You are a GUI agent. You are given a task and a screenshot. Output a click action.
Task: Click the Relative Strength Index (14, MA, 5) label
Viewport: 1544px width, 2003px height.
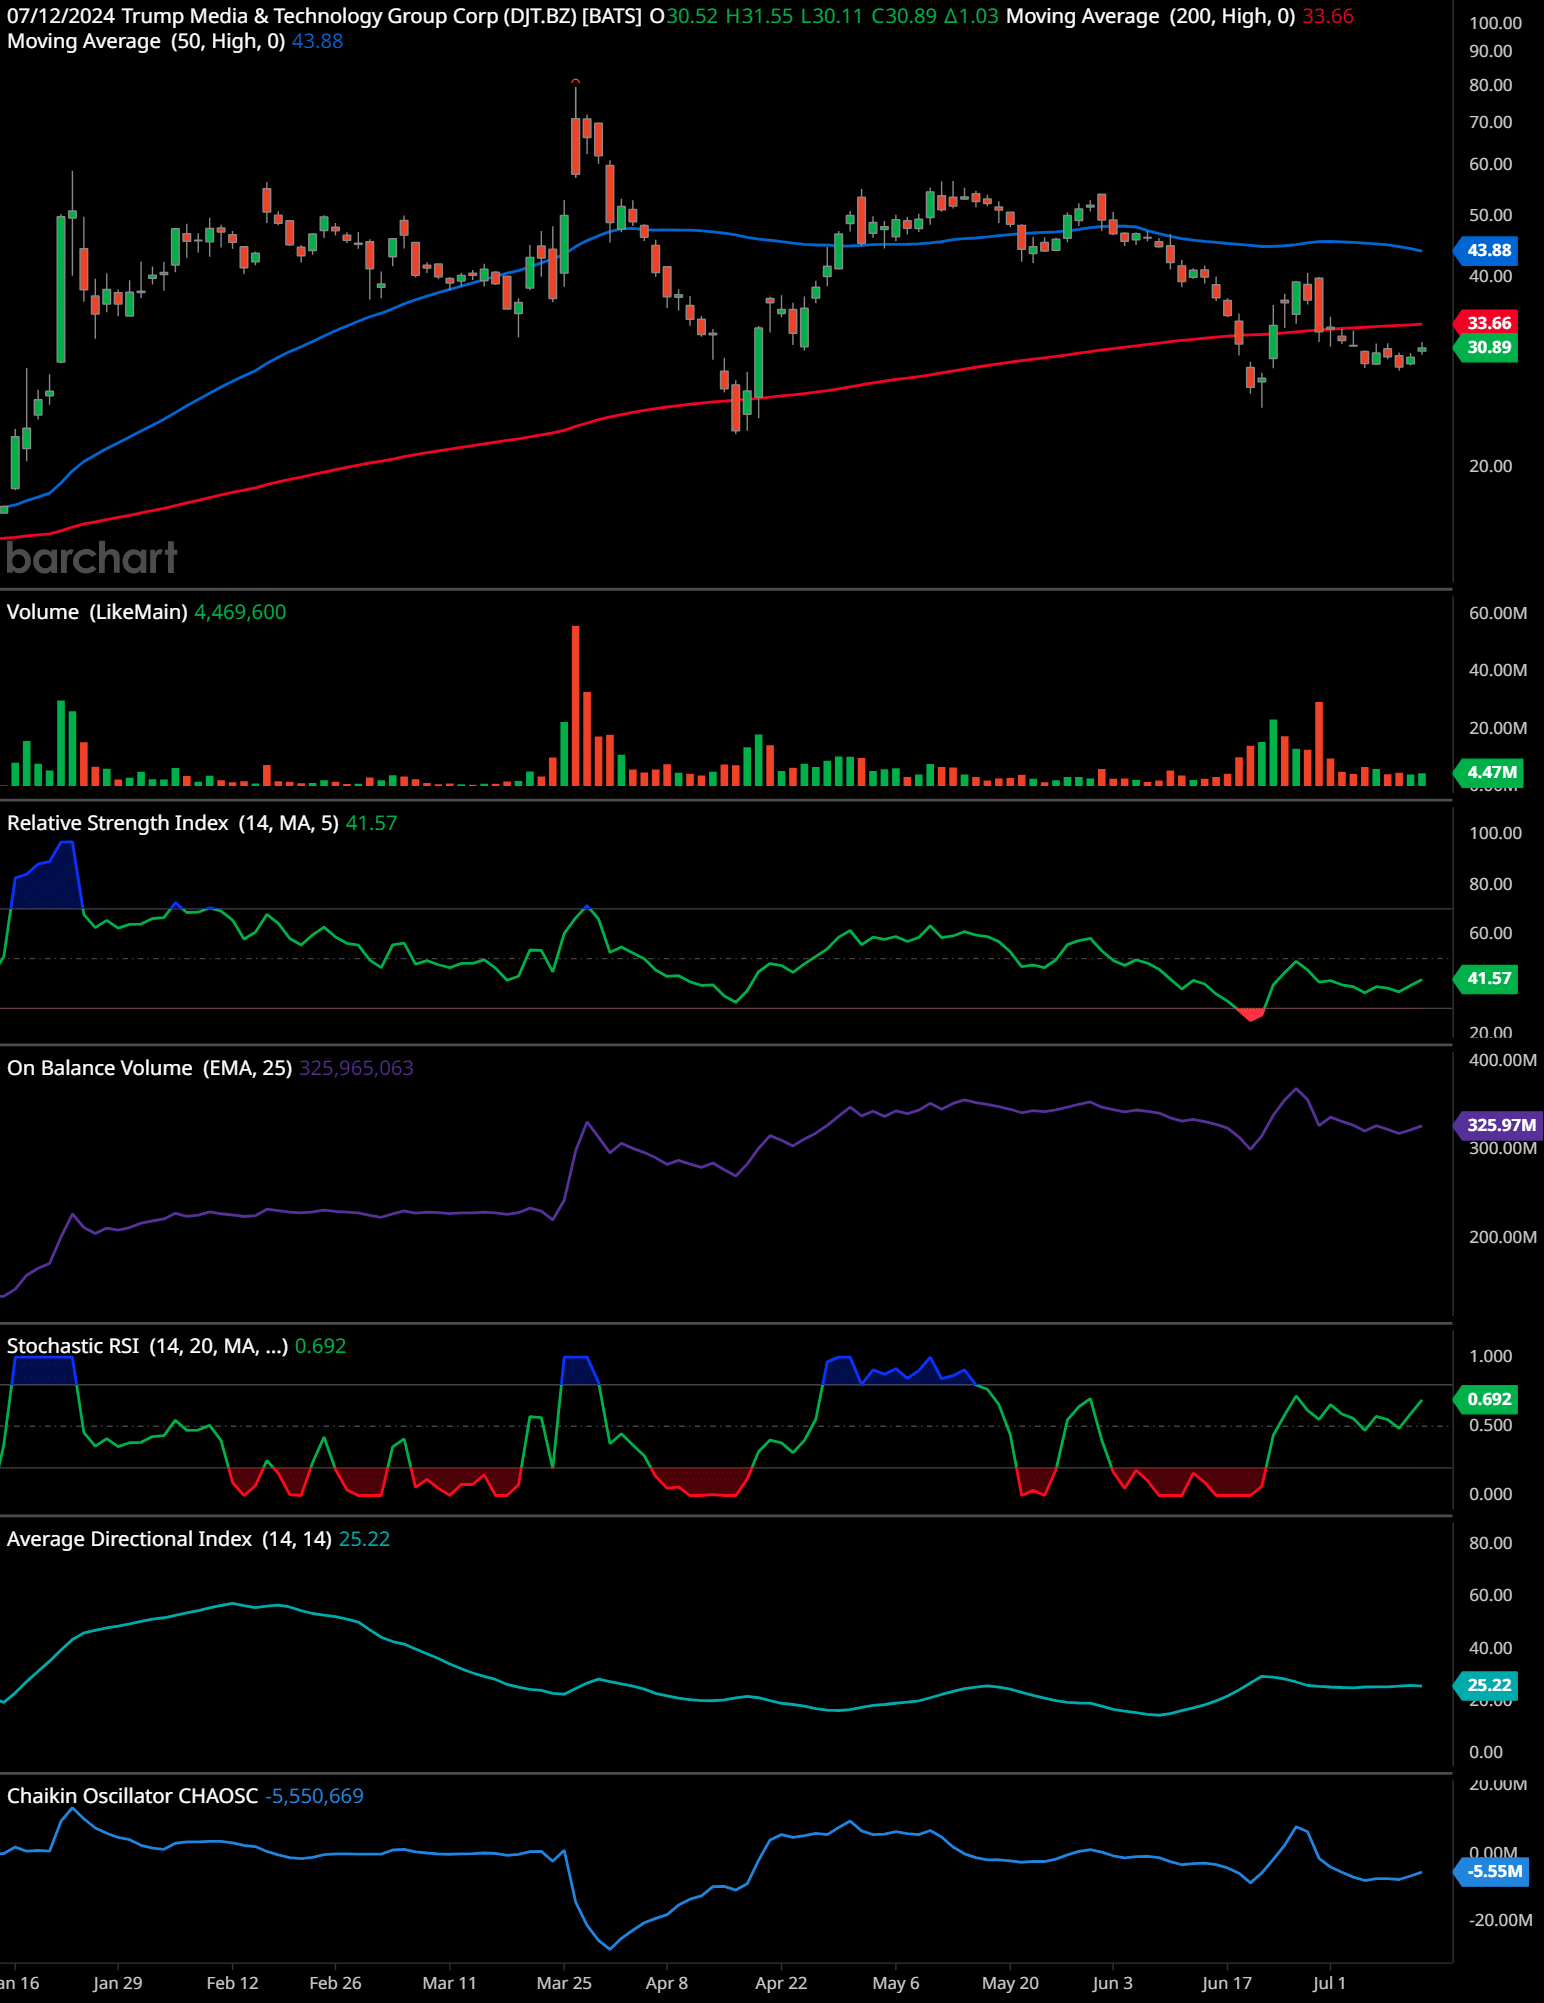click(x=172, y=823)
